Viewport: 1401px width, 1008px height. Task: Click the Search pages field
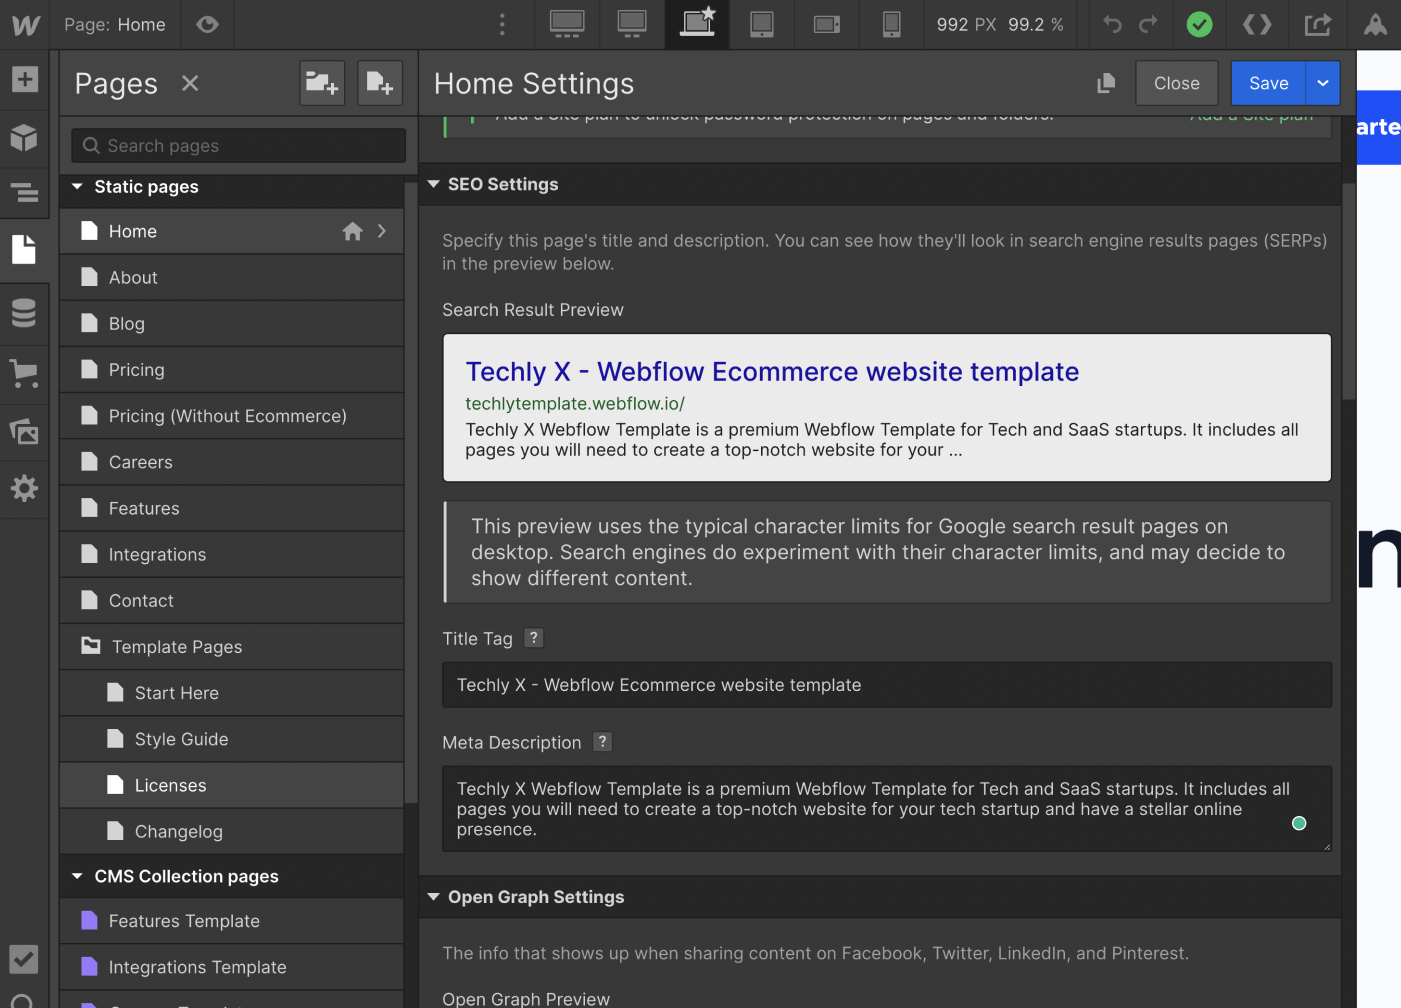click(238, 146)
